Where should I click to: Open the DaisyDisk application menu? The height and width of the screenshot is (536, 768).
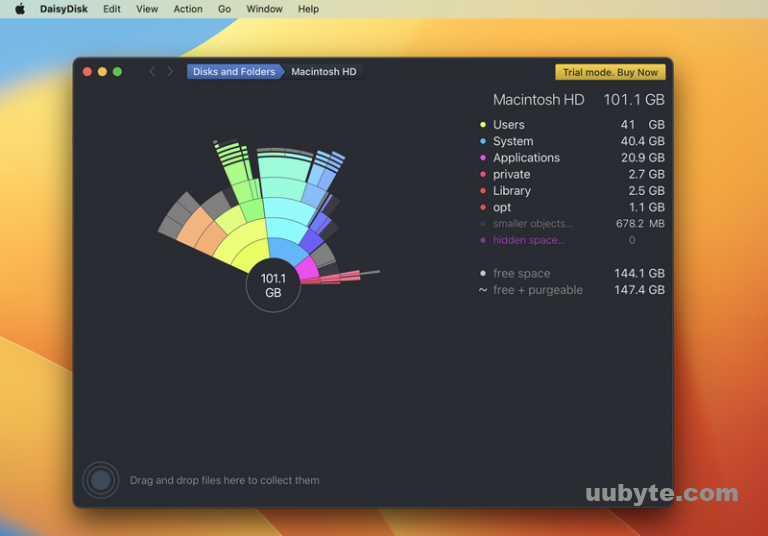(x=64, y=9)
